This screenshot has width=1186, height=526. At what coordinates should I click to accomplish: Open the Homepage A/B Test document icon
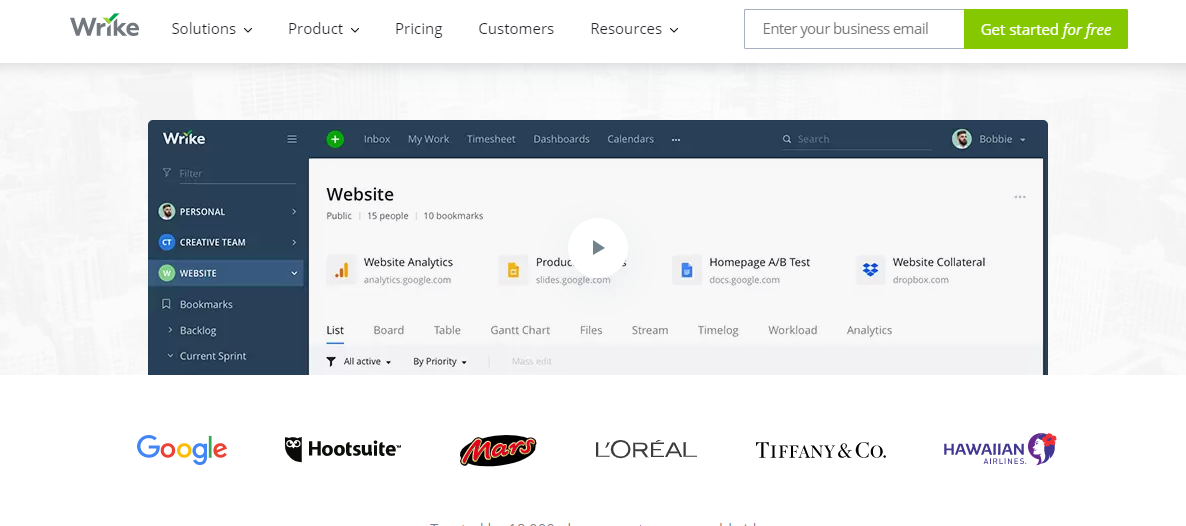(x=686, y=270)
